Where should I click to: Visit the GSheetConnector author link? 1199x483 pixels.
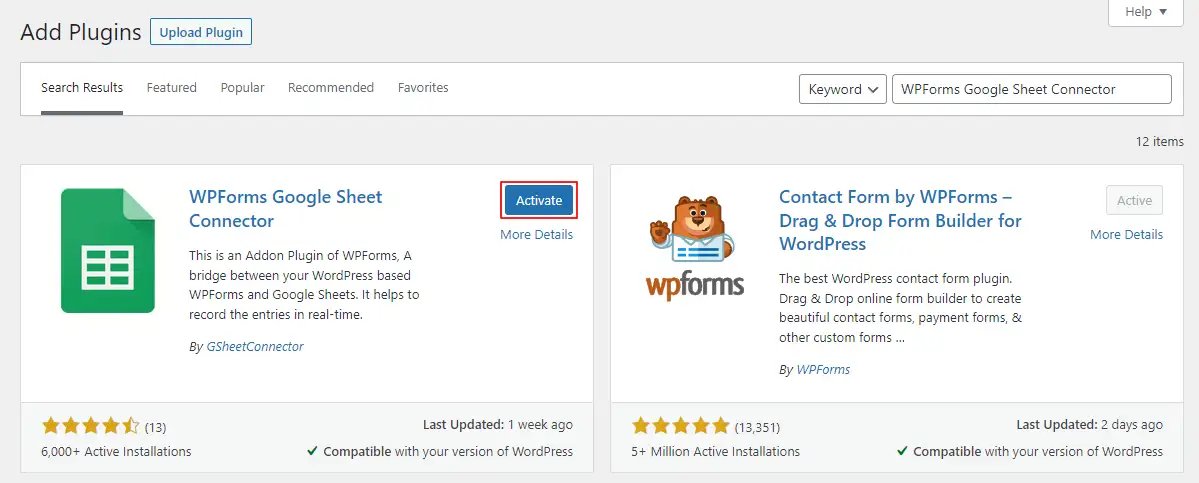[254, 347]
